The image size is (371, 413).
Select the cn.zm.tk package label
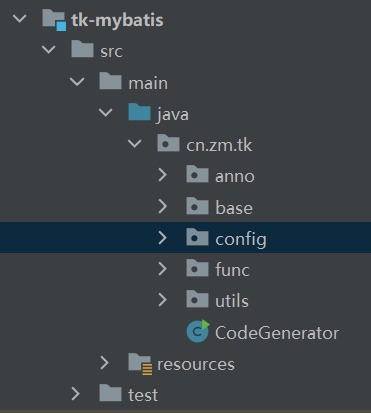tap(219, 145)
